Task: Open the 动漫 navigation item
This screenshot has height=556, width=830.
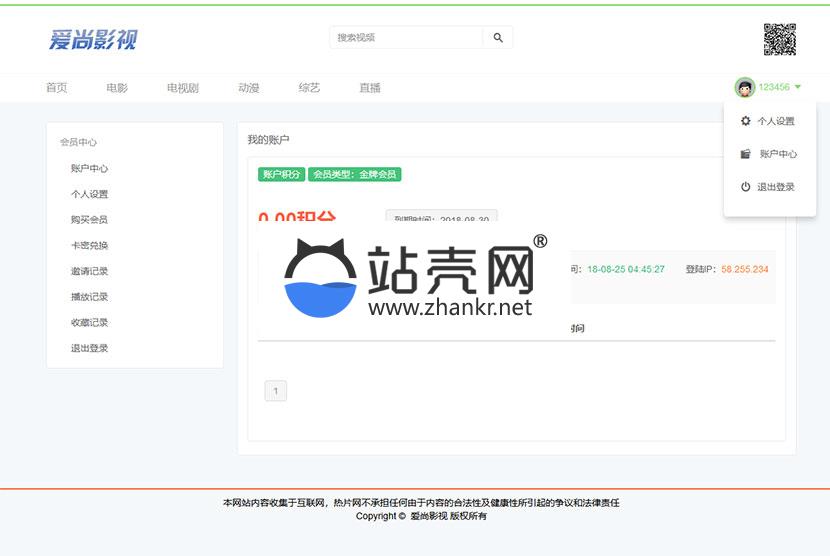Action: pyautogui.click(x=249, y=88)
